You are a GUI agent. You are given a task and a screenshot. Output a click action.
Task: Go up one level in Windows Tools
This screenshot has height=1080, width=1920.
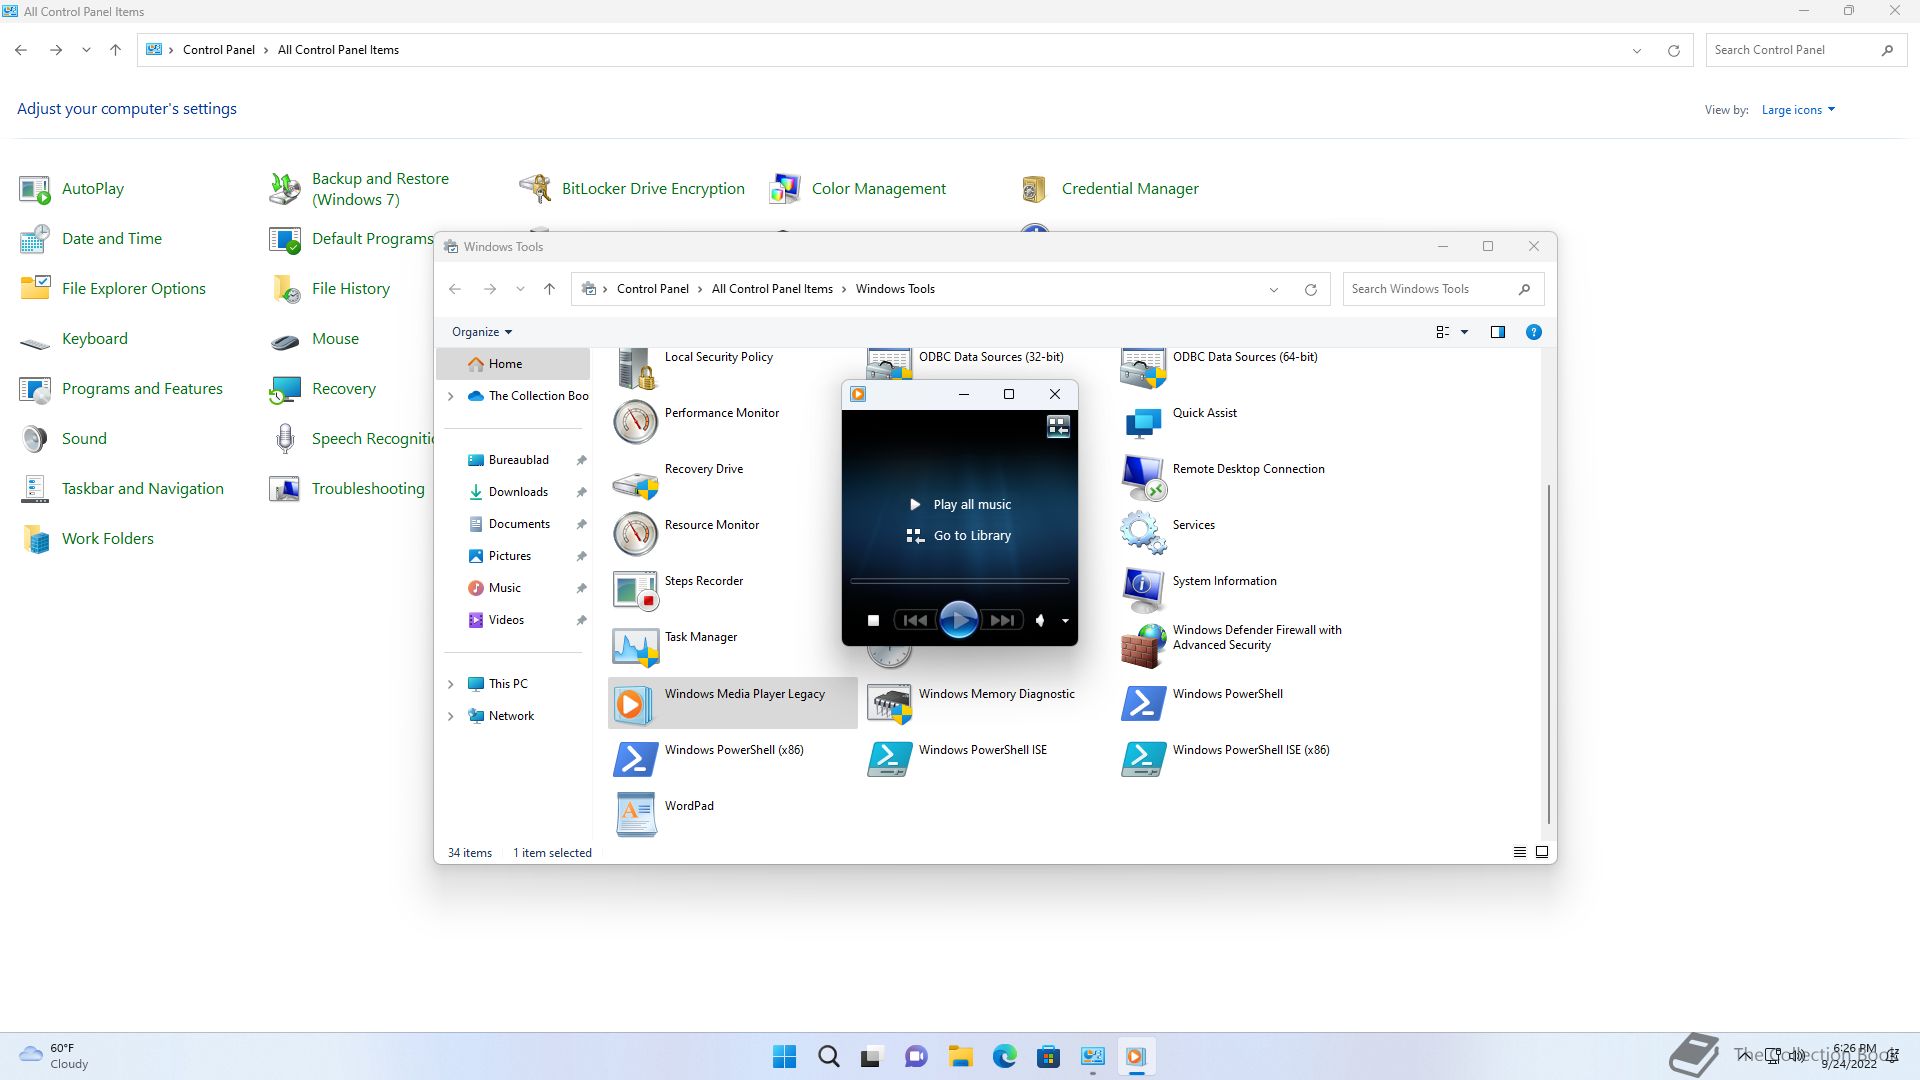click(x=549, y=289)
